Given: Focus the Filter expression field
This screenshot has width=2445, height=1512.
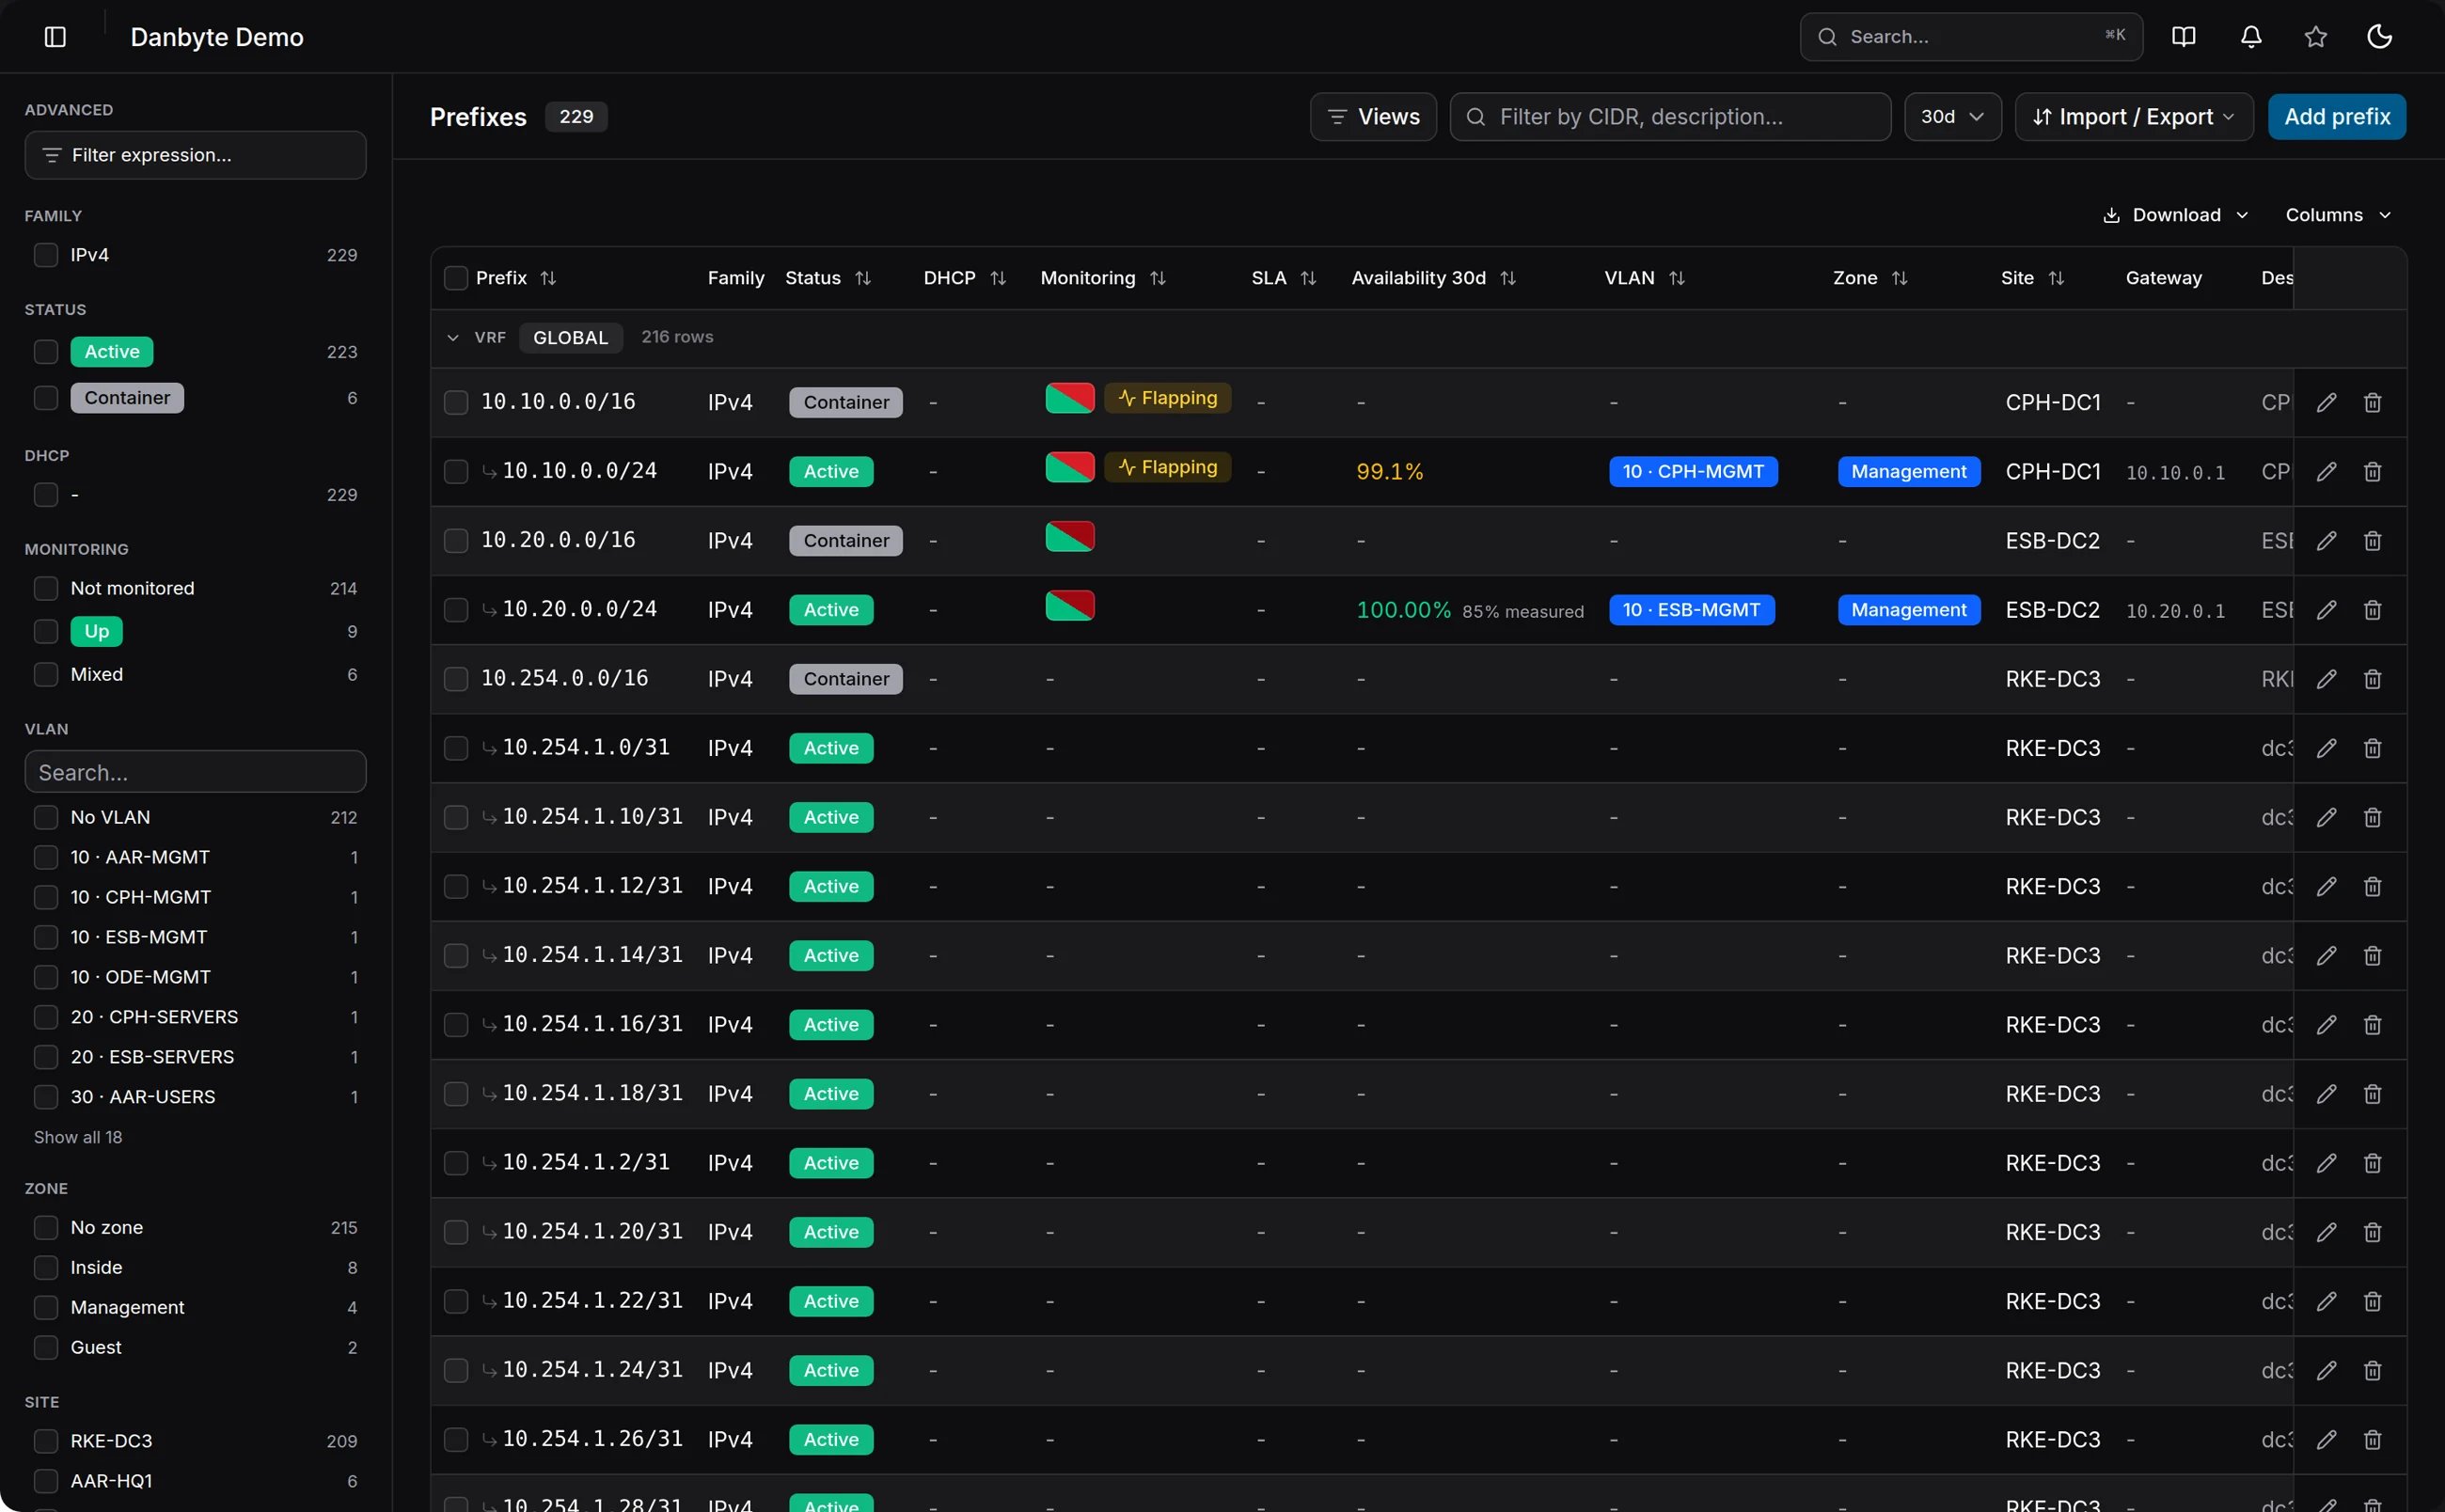Looking at the screenshot, I should click(195, 155).
